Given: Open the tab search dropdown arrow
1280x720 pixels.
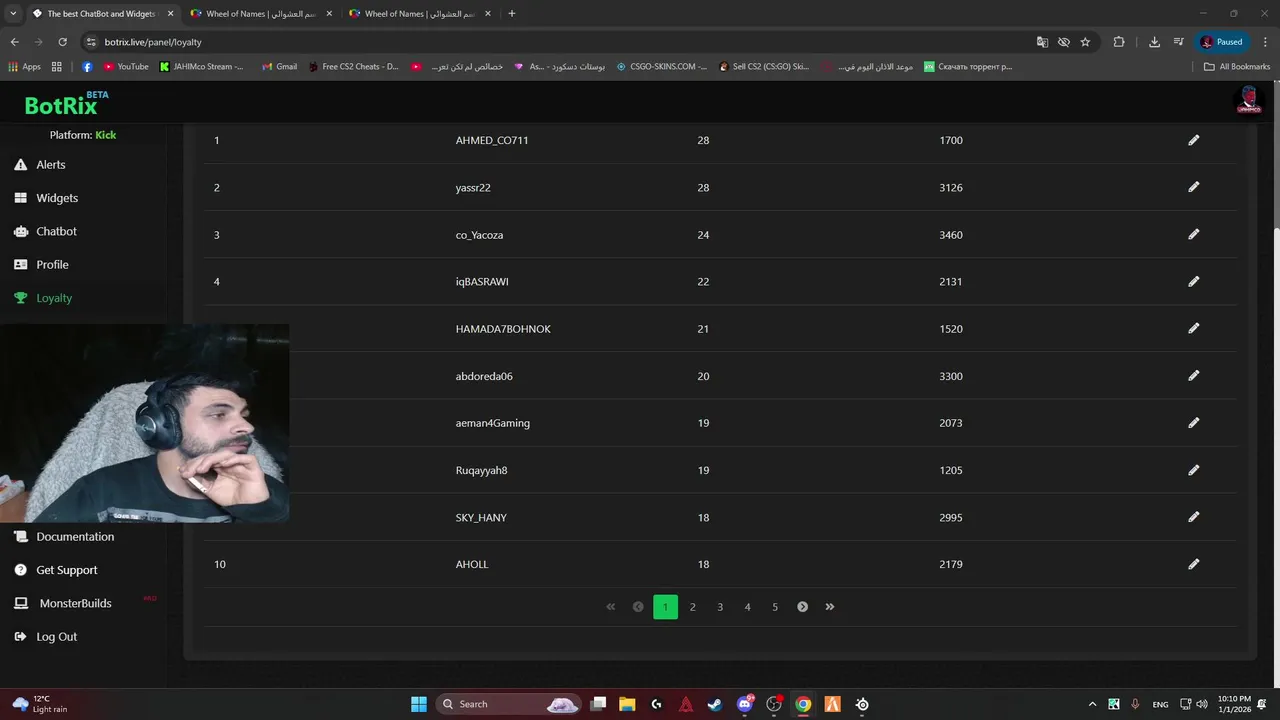Looking at the screenshot, I should [13, 14].
